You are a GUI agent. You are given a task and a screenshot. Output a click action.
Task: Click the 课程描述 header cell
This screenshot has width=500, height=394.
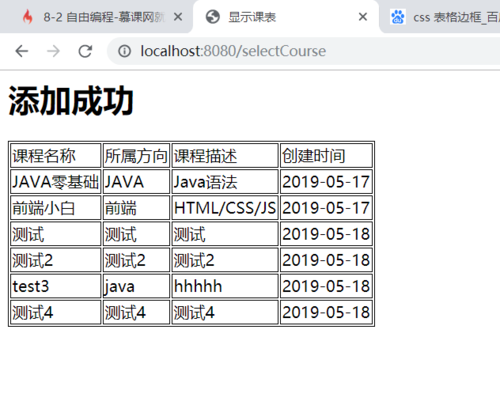click(225, 155)
